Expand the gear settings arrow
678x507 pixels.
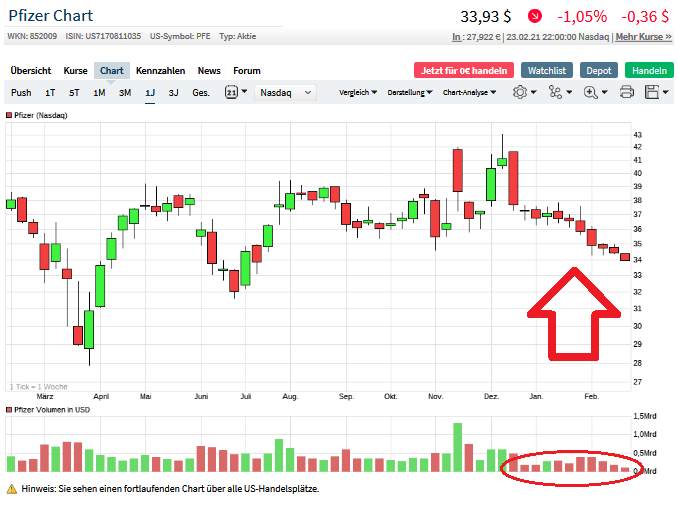pos(534,92)
